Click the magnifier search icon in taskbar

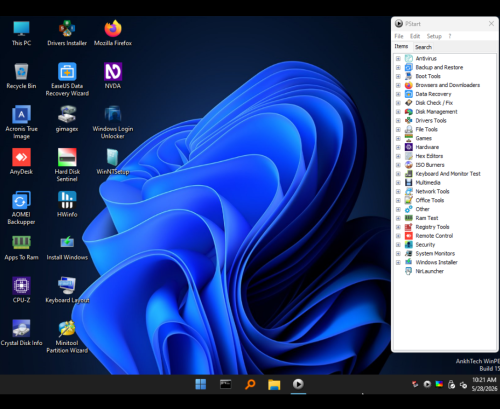tap(250, 384)
